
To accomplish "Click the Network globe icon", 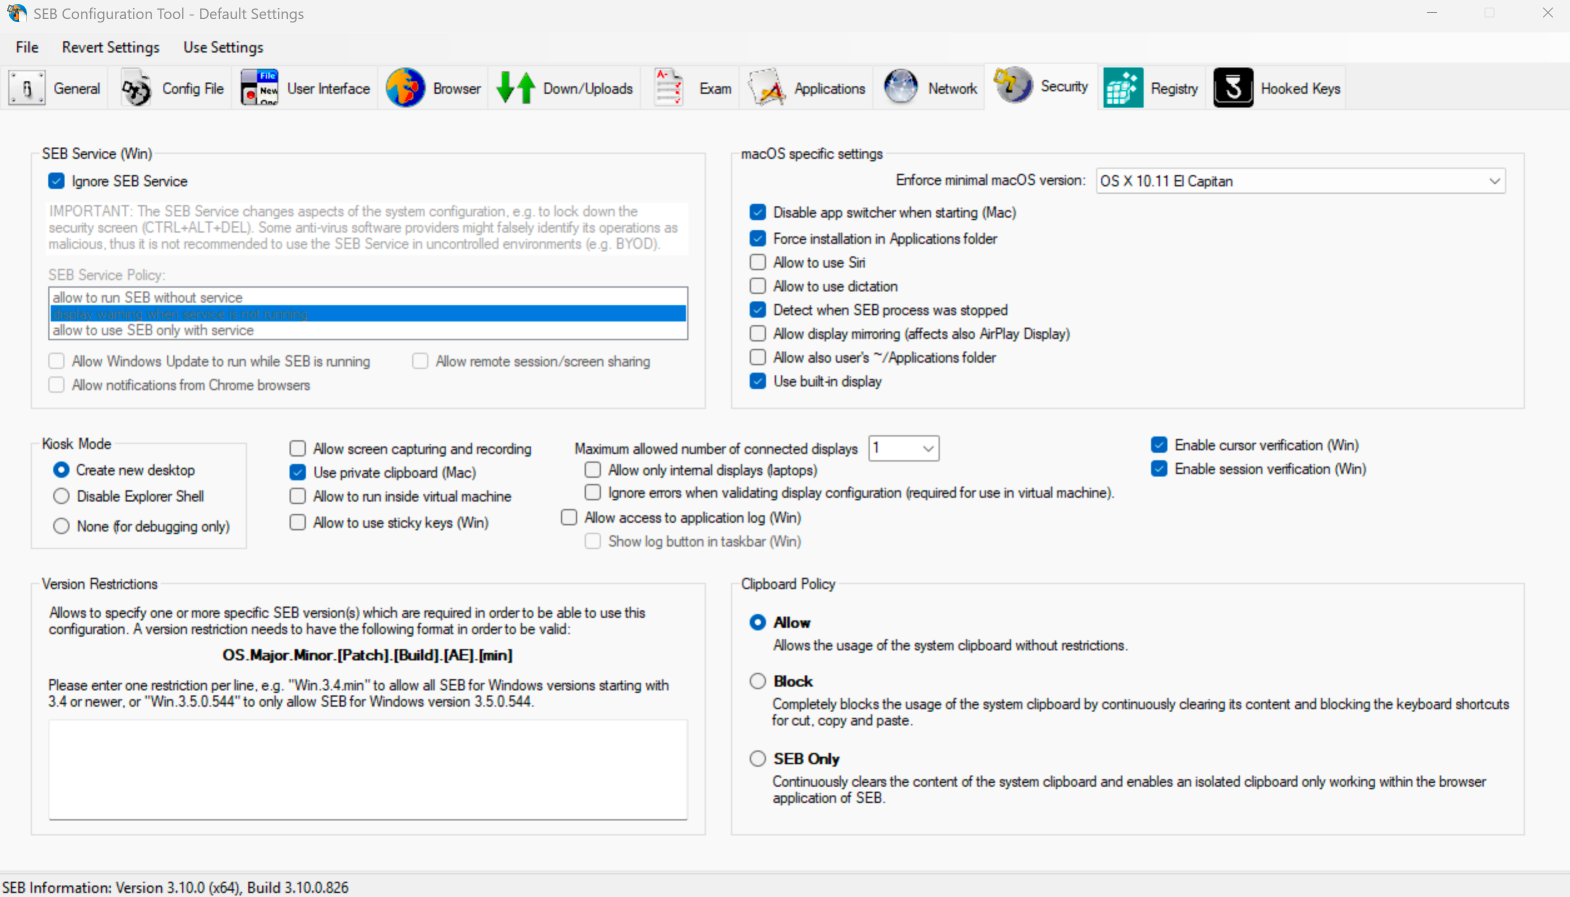I will coord(900,88).
